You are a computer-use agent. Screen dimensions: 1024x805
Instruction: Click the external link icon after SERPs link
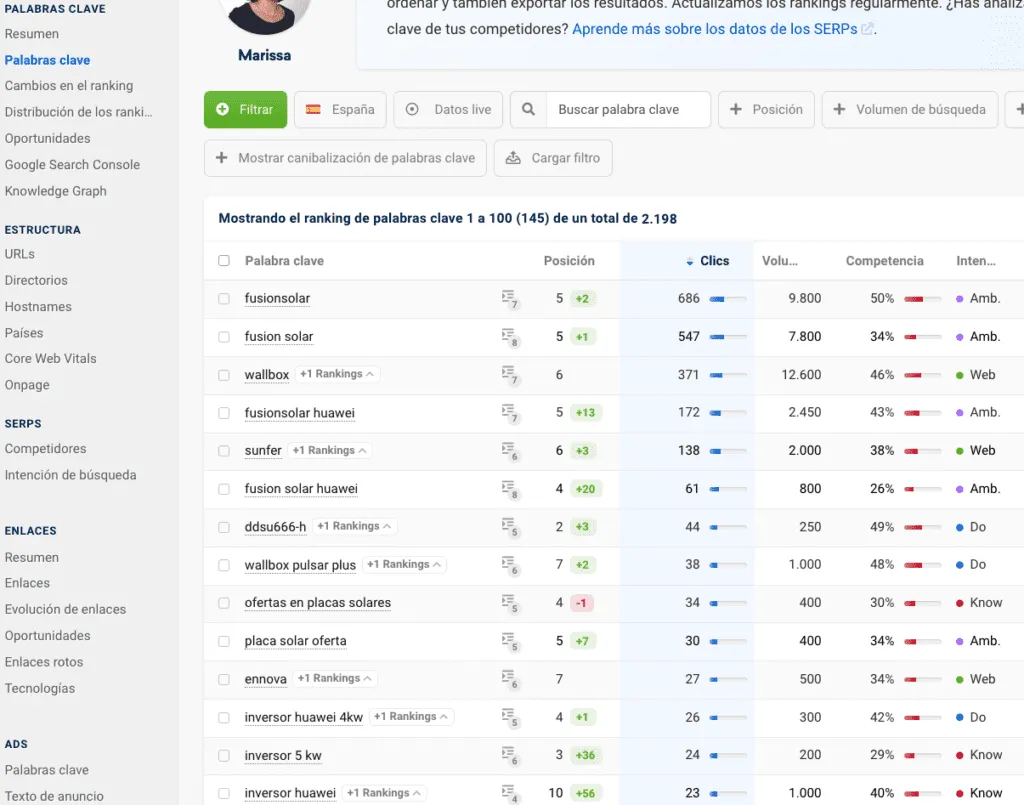(867, 29)
